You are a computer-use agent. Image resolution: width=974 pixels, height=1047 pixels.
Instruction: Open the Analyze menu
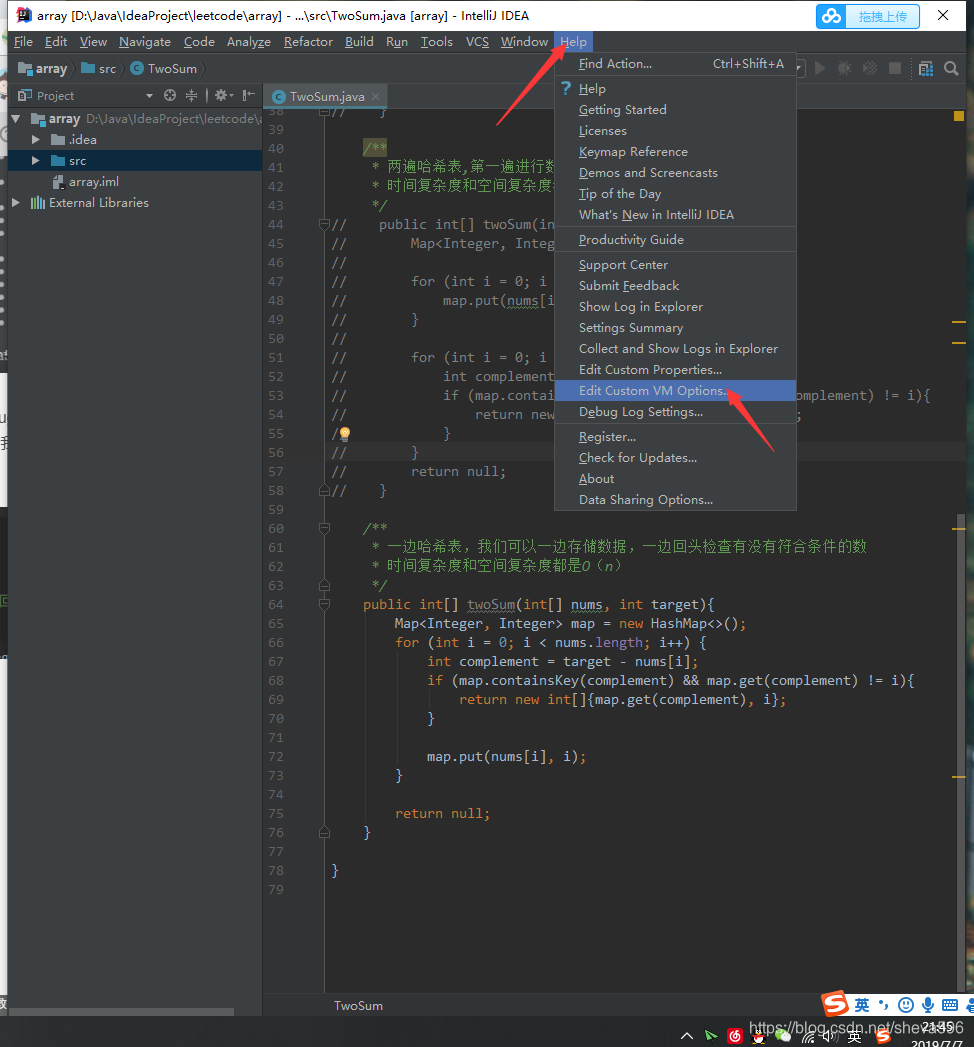point(248,41)
